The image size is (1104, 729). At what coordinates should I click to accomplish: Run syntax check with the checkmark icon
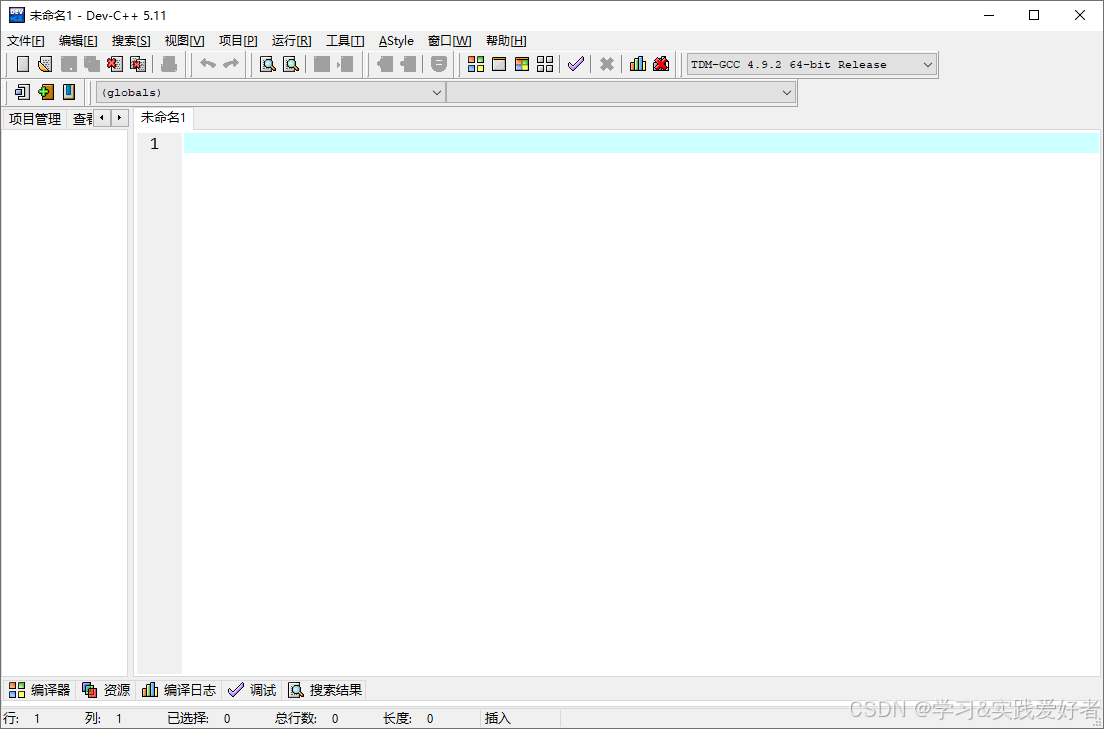(576, 64)
